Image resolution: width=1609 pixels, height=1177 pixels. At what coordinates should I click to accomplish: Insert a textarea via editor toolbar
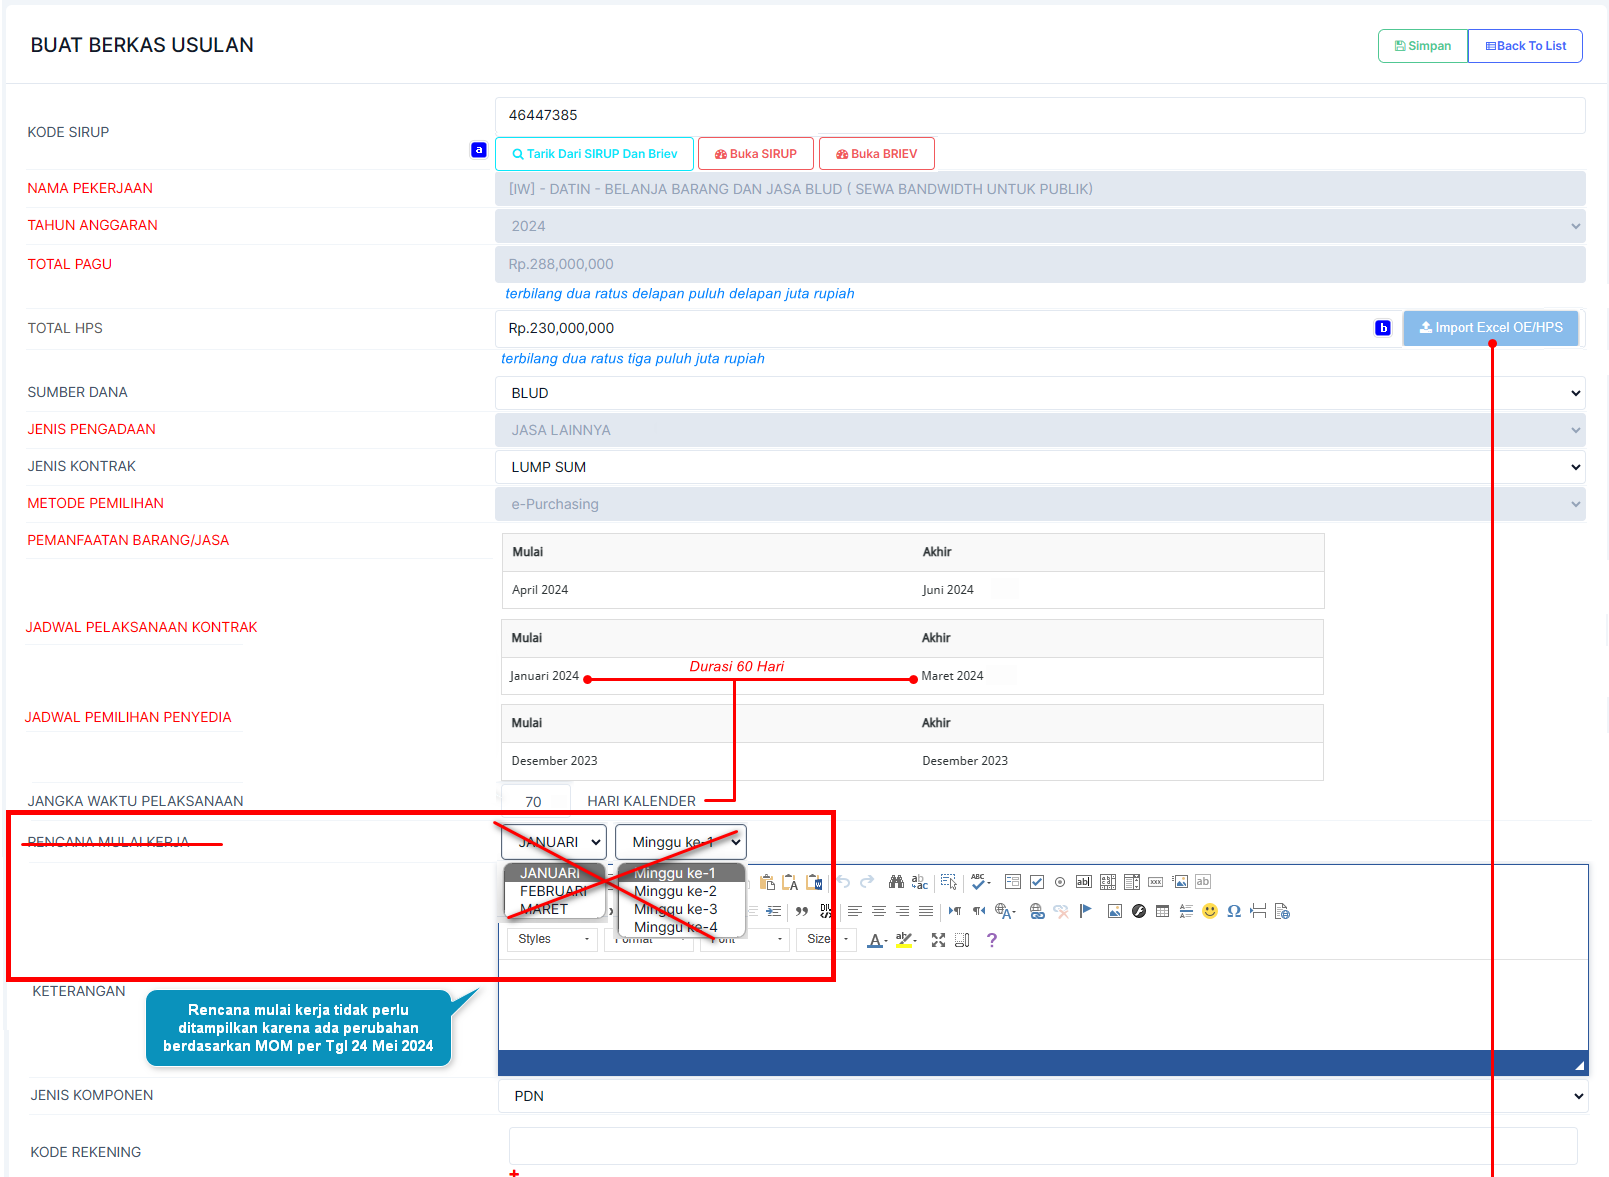pyautogui.click(x=1108, y=882)
